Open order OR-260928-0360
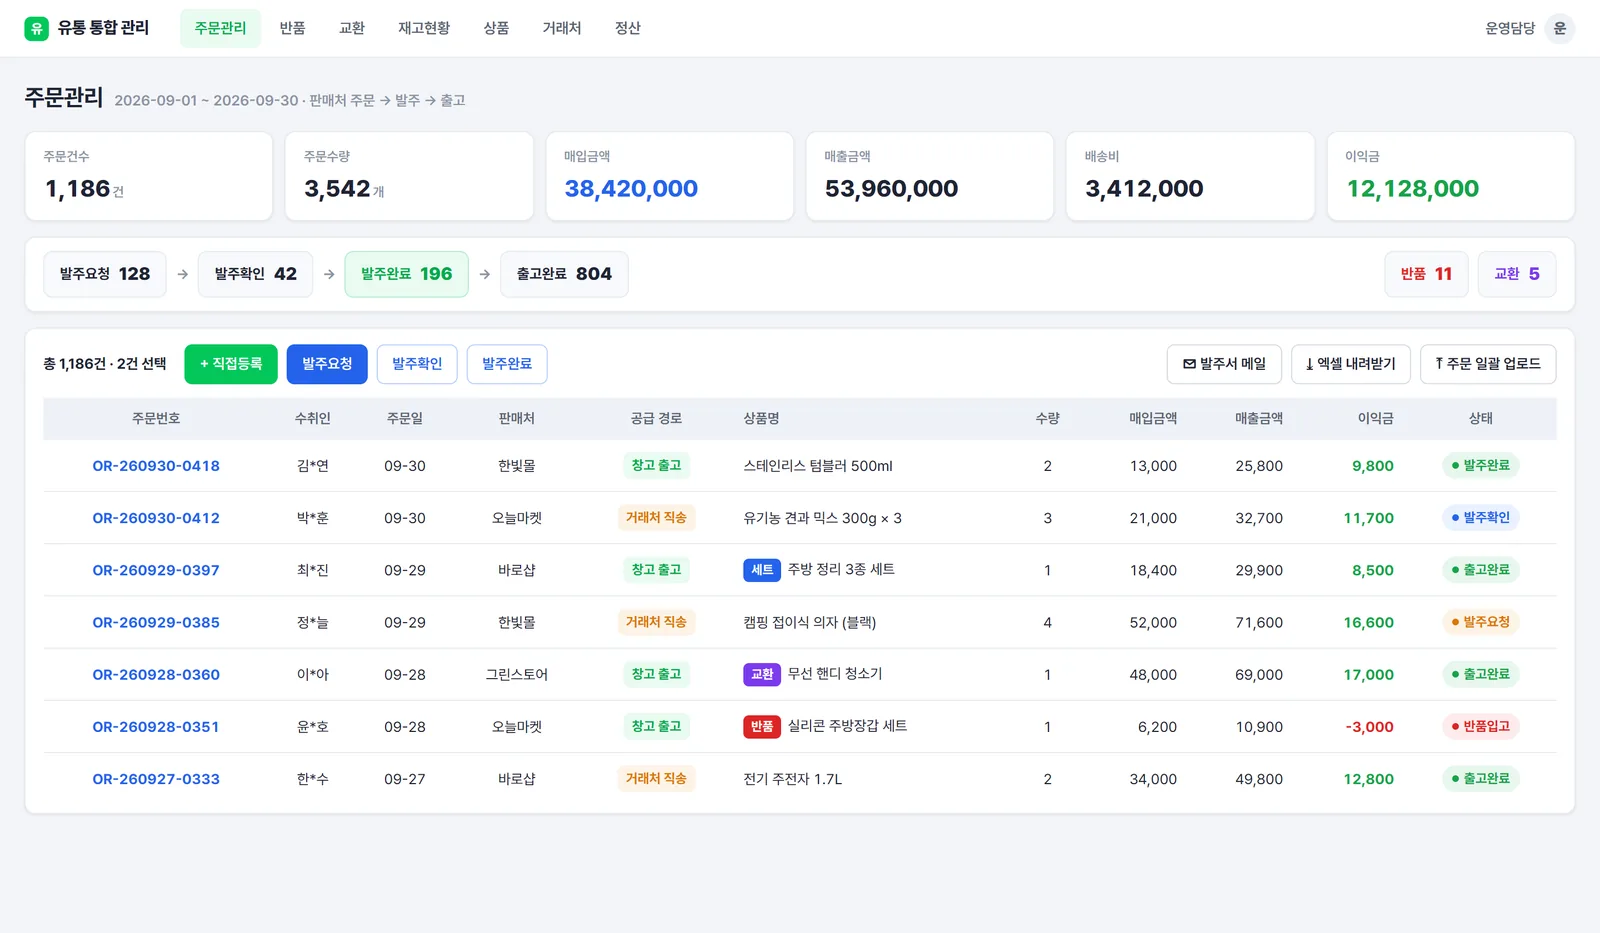Image resolution: width=1600 pixels, height=933 pixels. pos(156,675)
